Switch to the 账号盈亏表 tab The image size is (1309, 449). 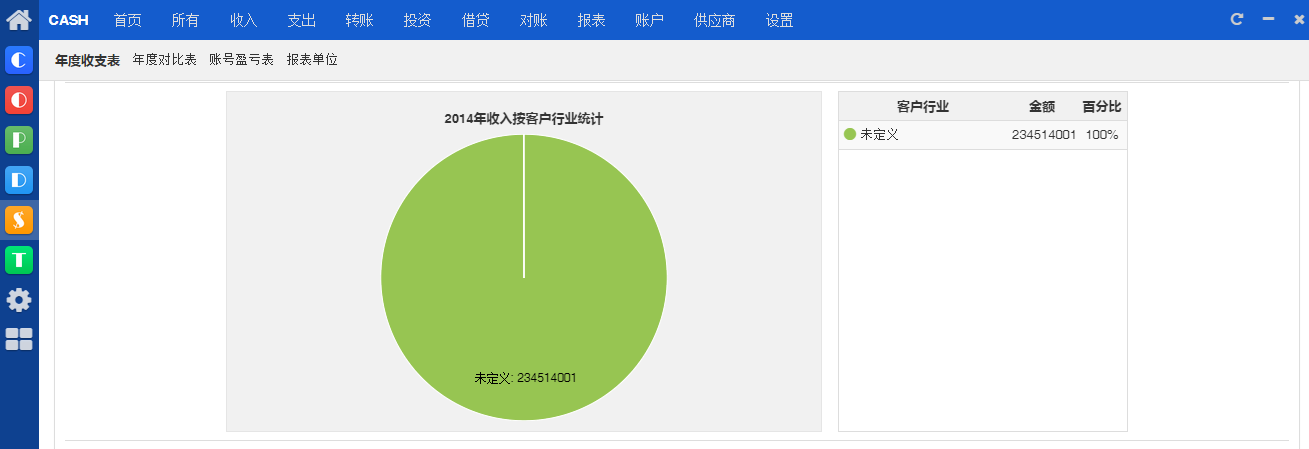pyautogui.click(x=242, y=60)
